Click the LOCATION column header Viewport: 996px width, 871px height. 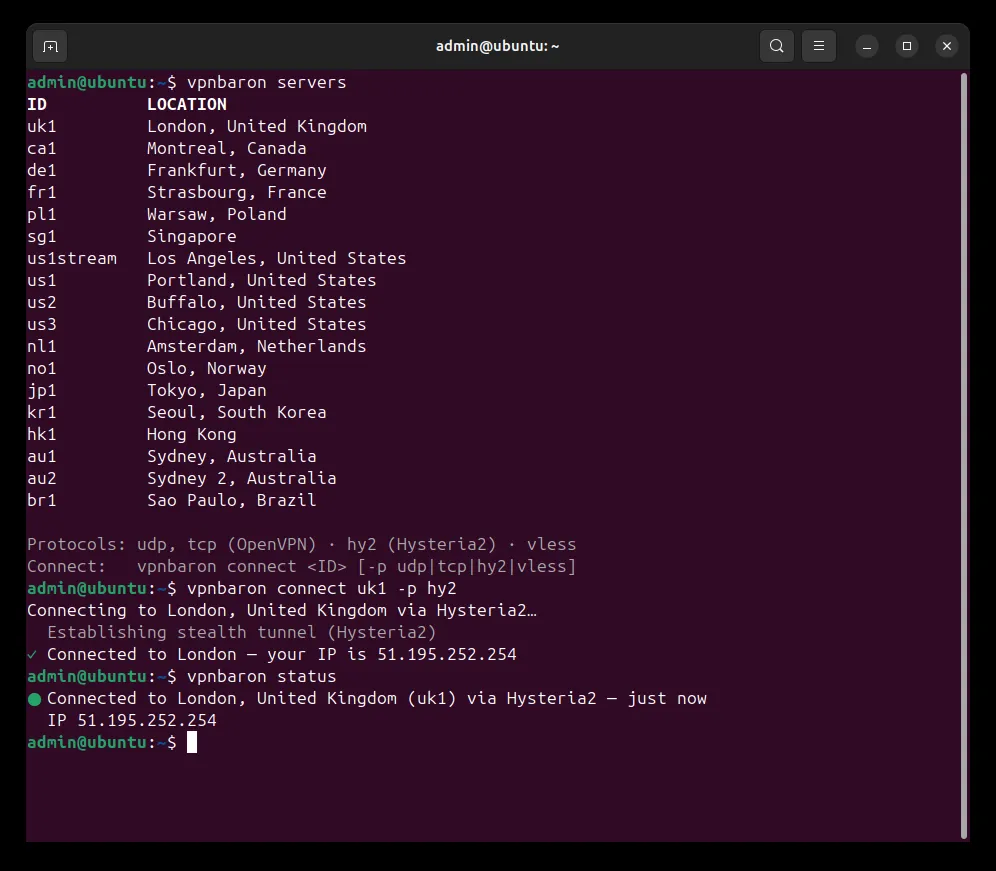click(187, 104)
